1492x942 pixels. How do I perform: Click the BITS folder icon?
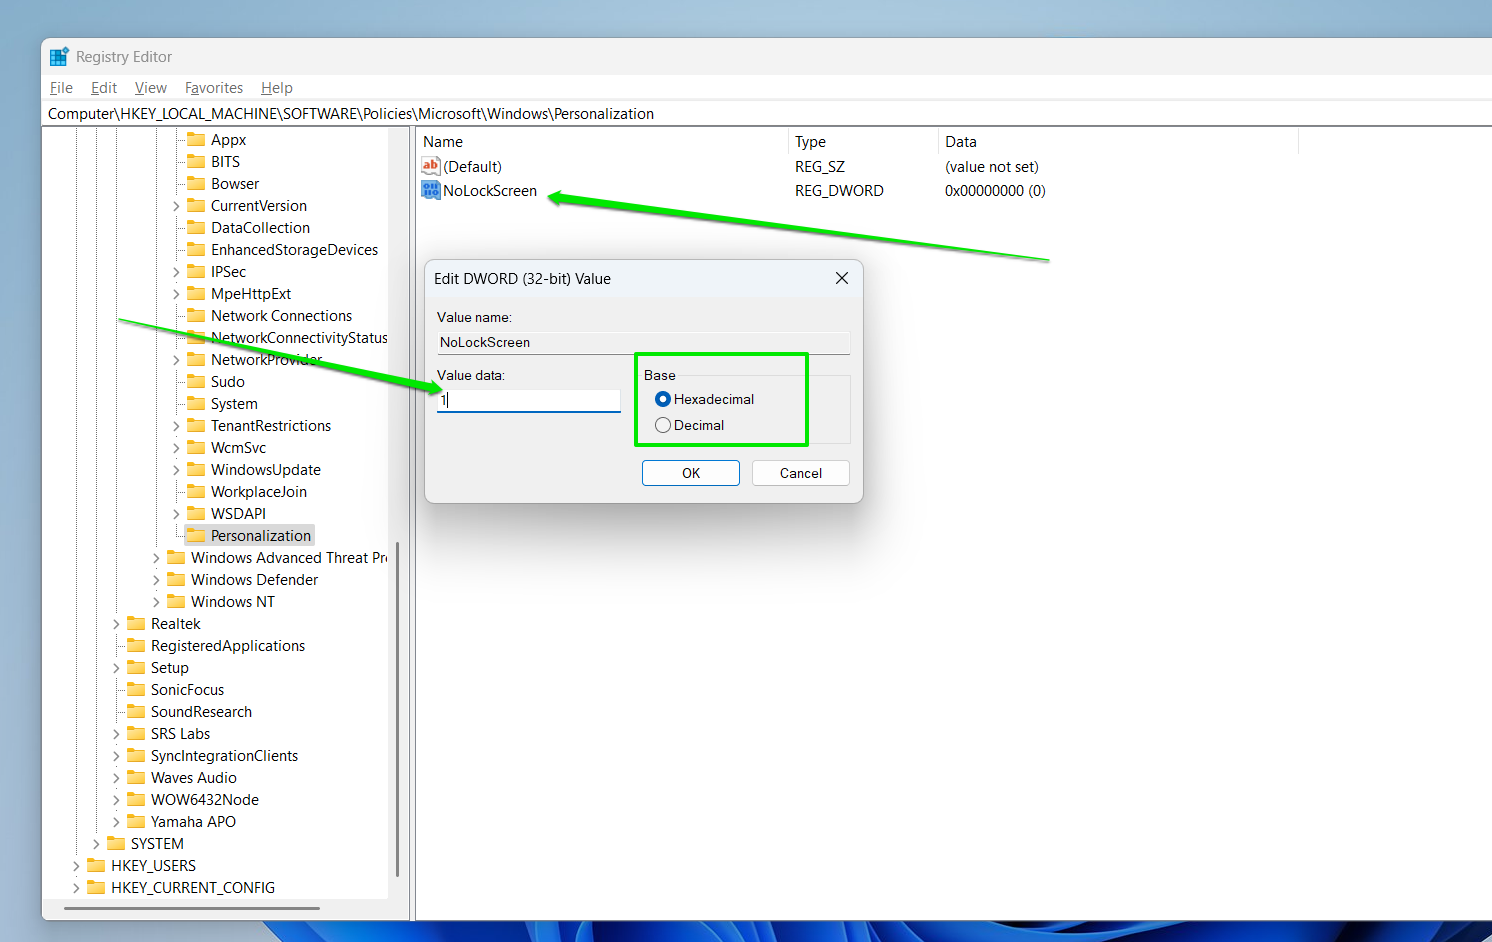197,162
